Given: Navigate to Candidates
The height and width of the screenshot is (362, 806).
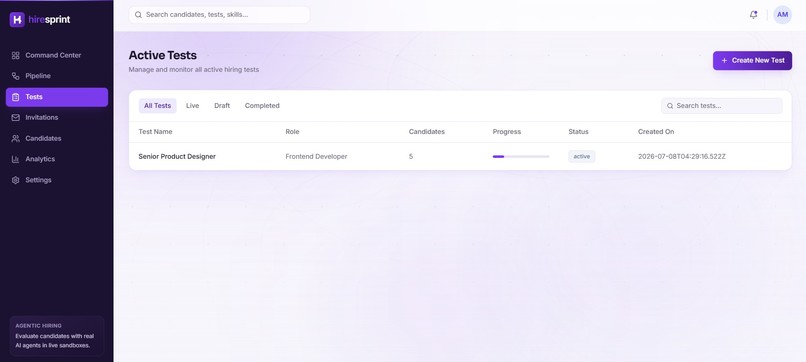Looking at the screenshot, I should (x=57, y=138).
